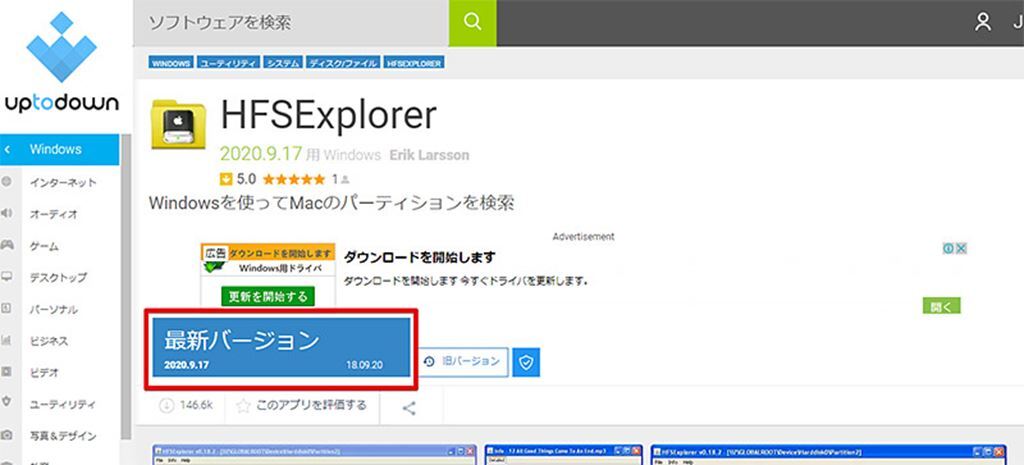Open the Windows sidebar menu item

59,150
